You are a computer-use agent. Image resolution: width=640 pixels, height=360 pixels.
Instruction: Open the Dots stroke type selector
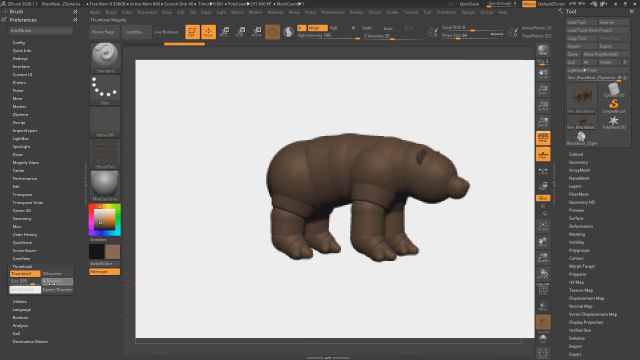[x=105, y=89]
